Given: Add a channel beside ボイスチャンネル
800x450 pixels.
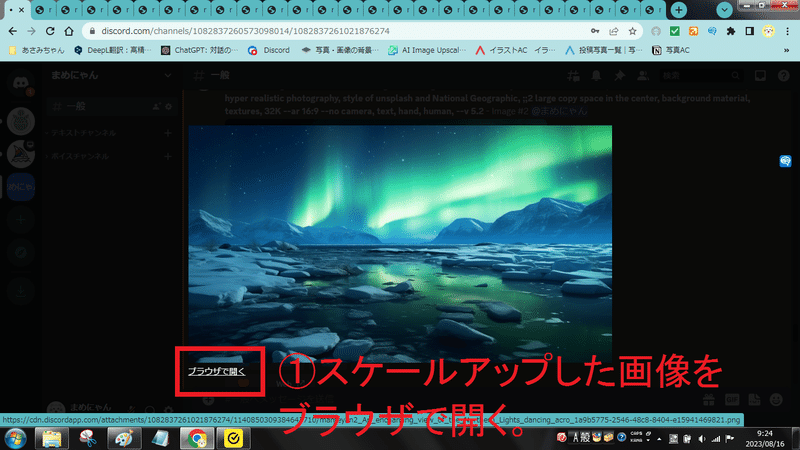Looking at the screenshot, I should coord(168,156).
